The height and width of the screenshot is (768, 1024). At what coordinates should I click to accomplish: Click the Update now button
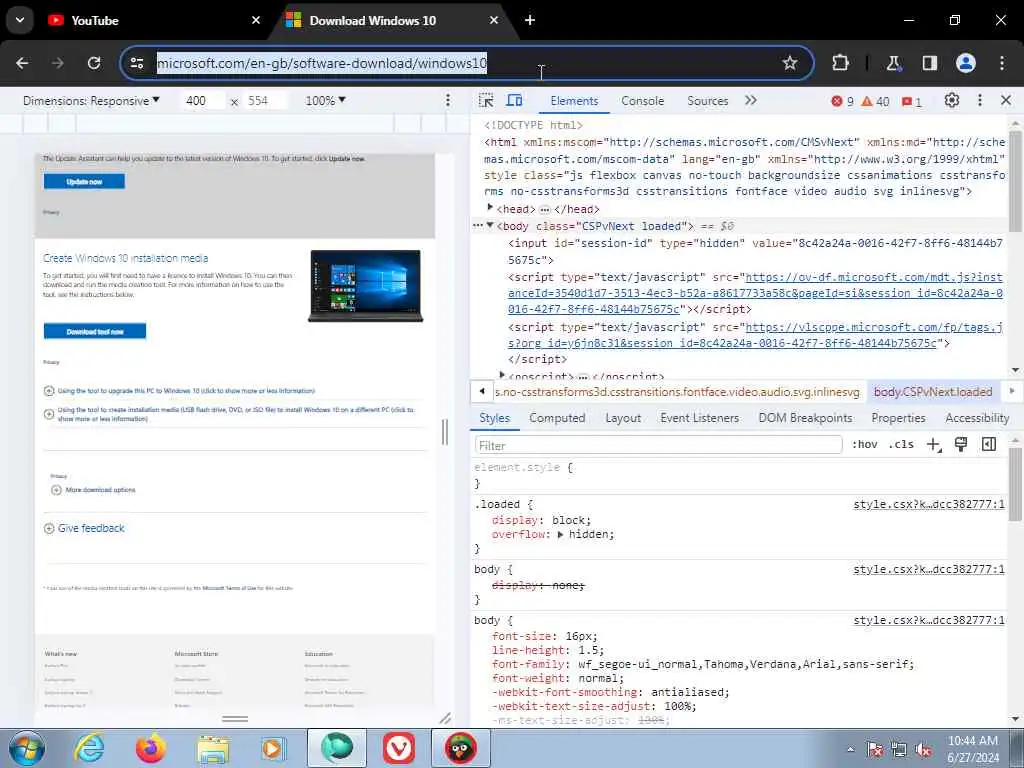(x=84, y=182)
